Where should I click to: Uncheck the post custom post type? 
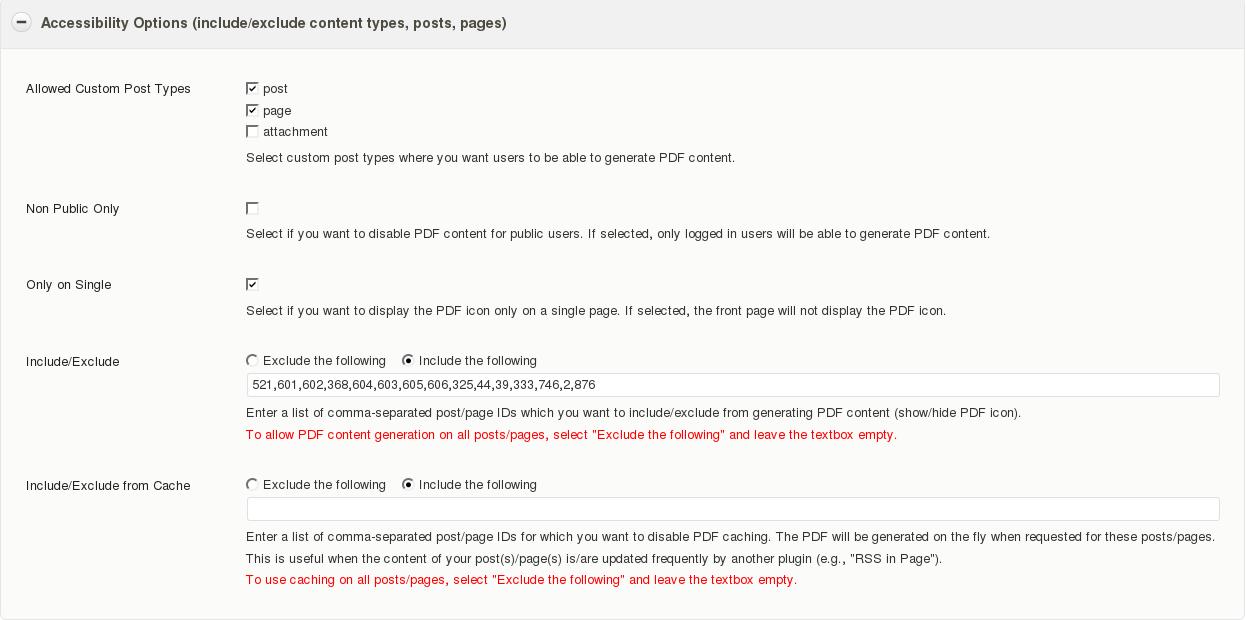coord(252,88)
